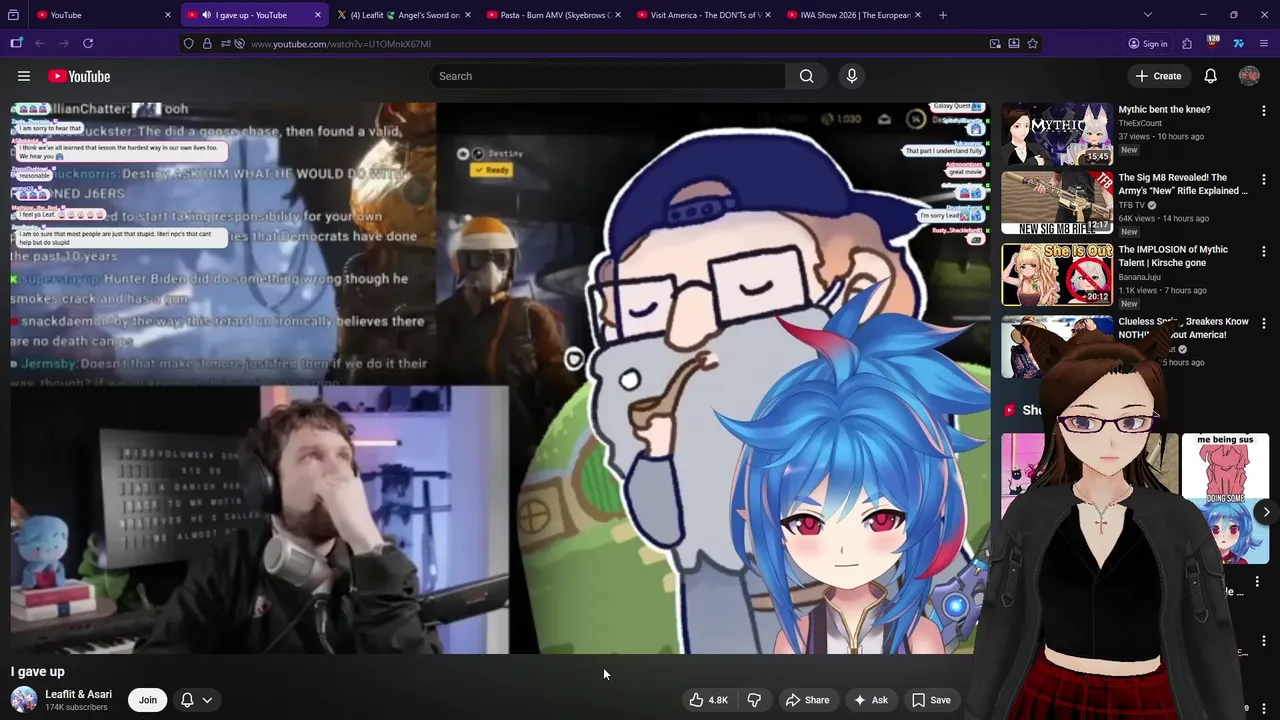The height and width of the screenshot is (720, 1280).
Task: Bookmark this page with star icon
Action: 1033,43
